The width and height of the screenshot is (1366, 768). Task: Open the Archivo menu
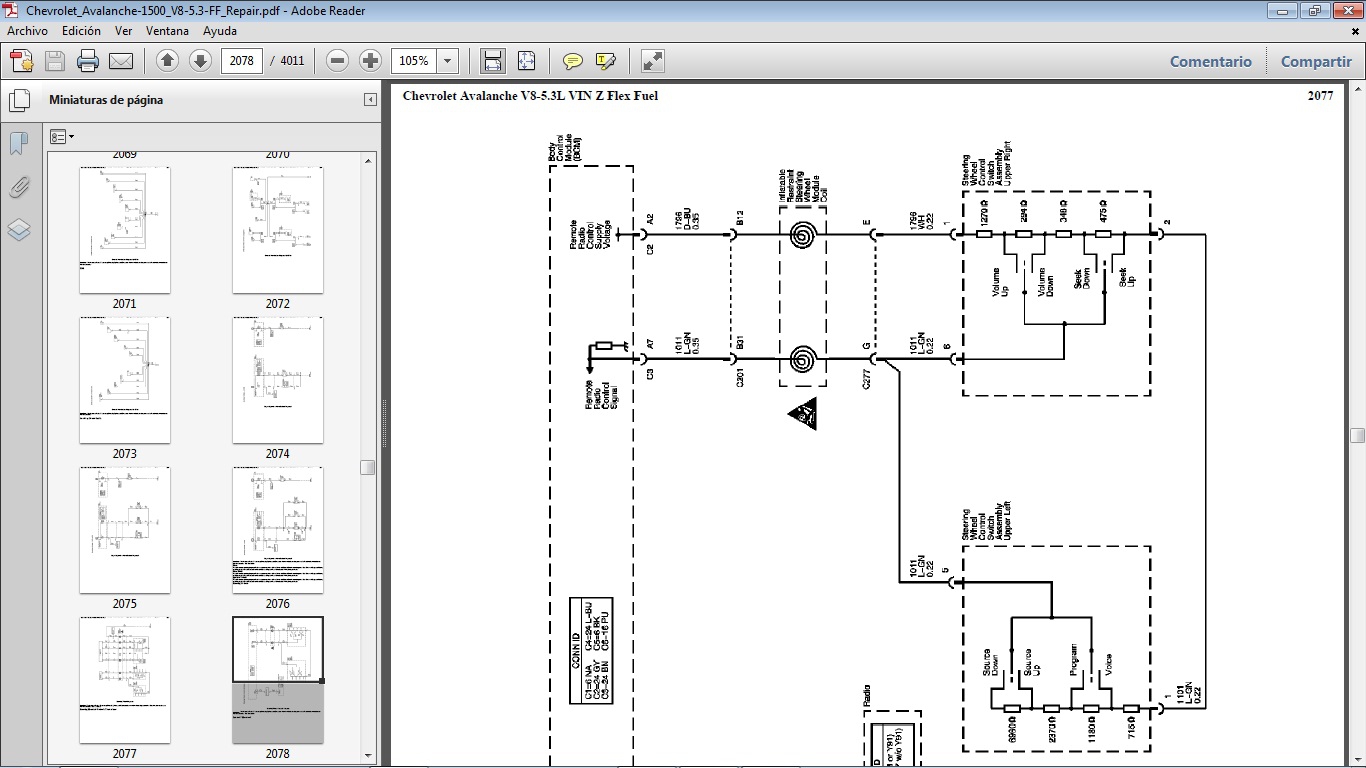click(x=27, y=31)
